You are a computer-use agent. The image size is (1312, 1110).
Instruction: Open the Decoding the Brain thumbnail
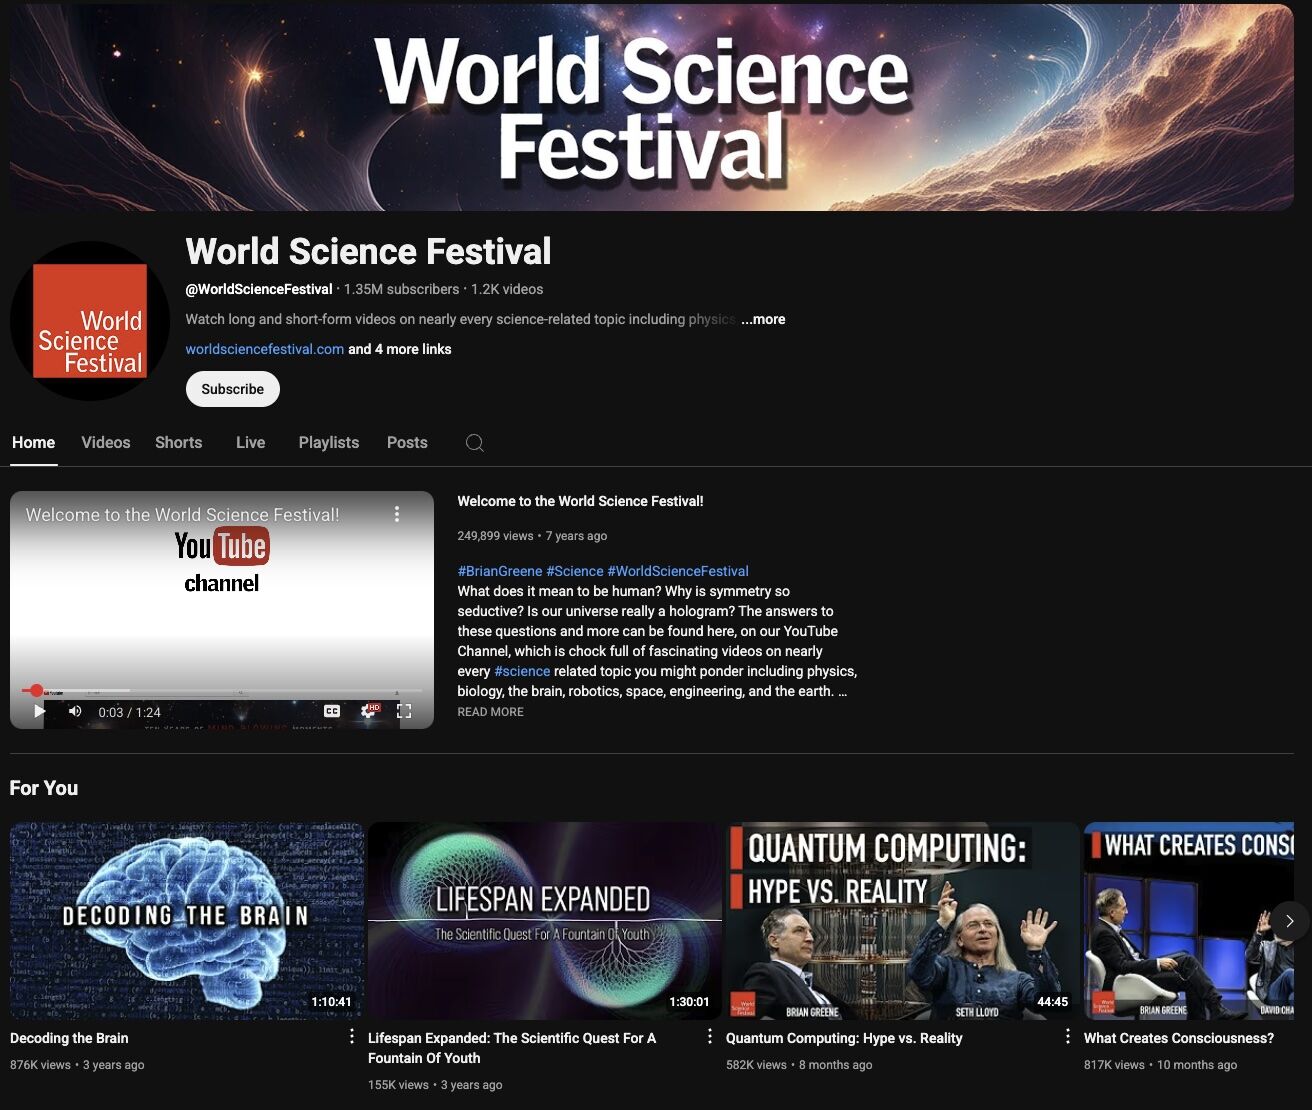[x=186, y=920]
